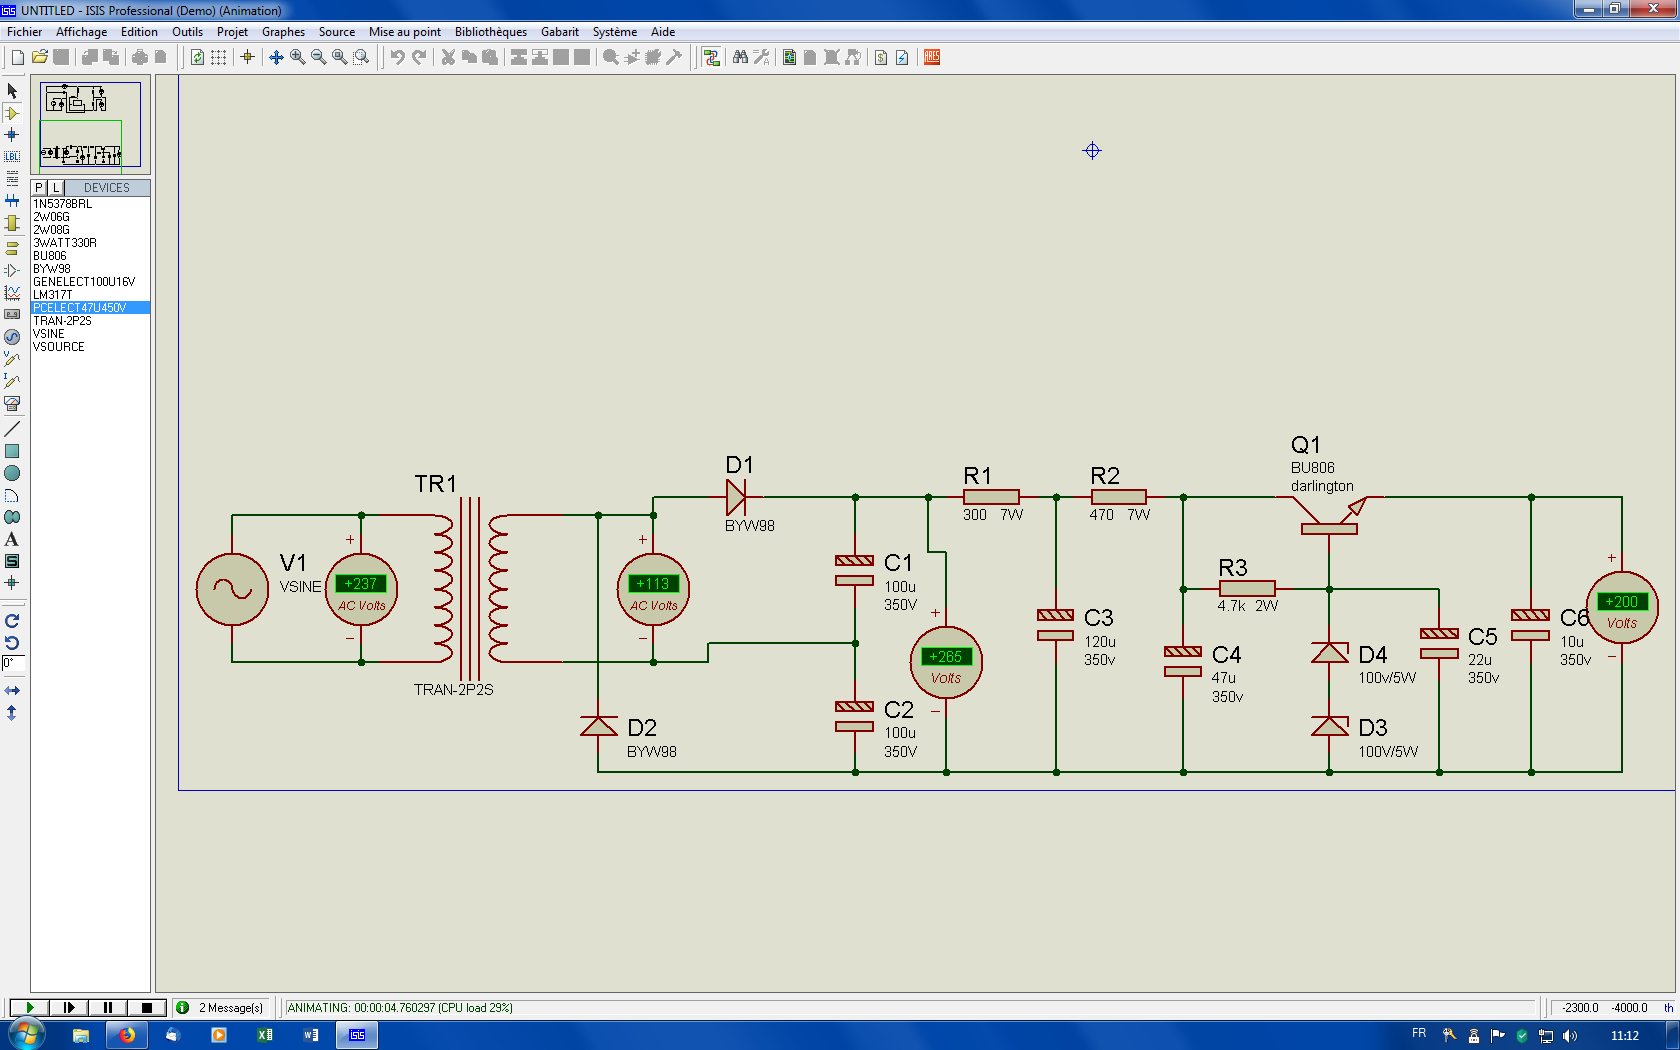Choose the Wire Label LBL tool

[12, 157]
